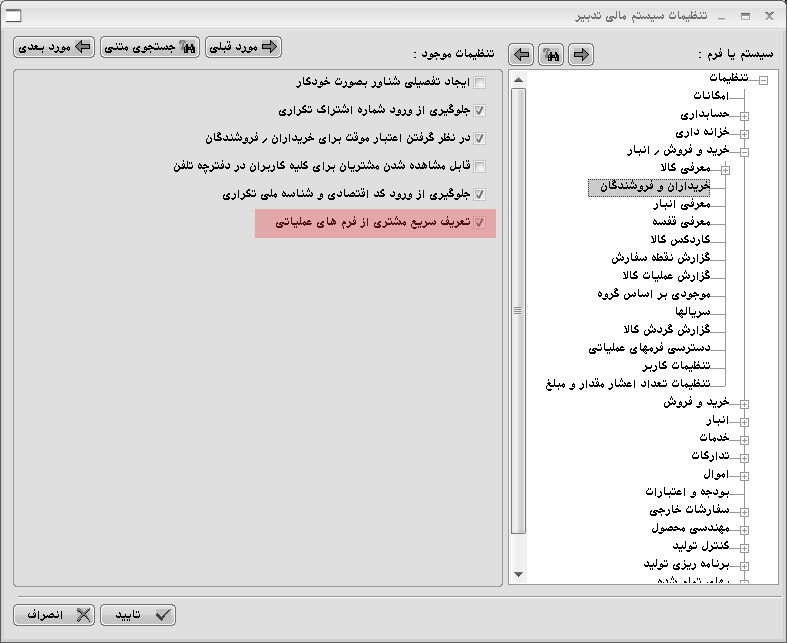The width and height of the screenshot is (787, 643).
Task: Collapse the معرفی کالا tree node
Action: pos(726,170)
